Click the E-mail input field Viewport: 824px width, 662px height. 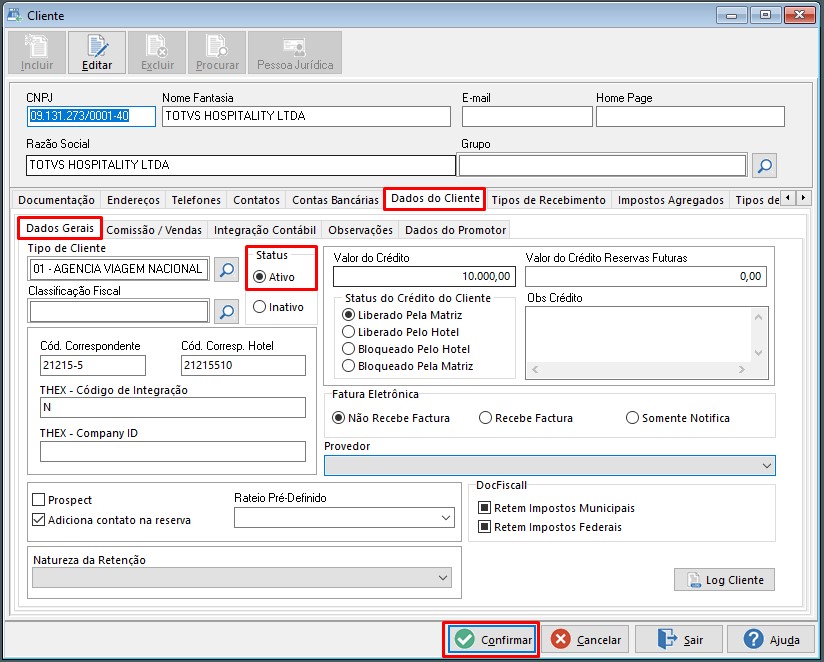click(x=527, y=116)
